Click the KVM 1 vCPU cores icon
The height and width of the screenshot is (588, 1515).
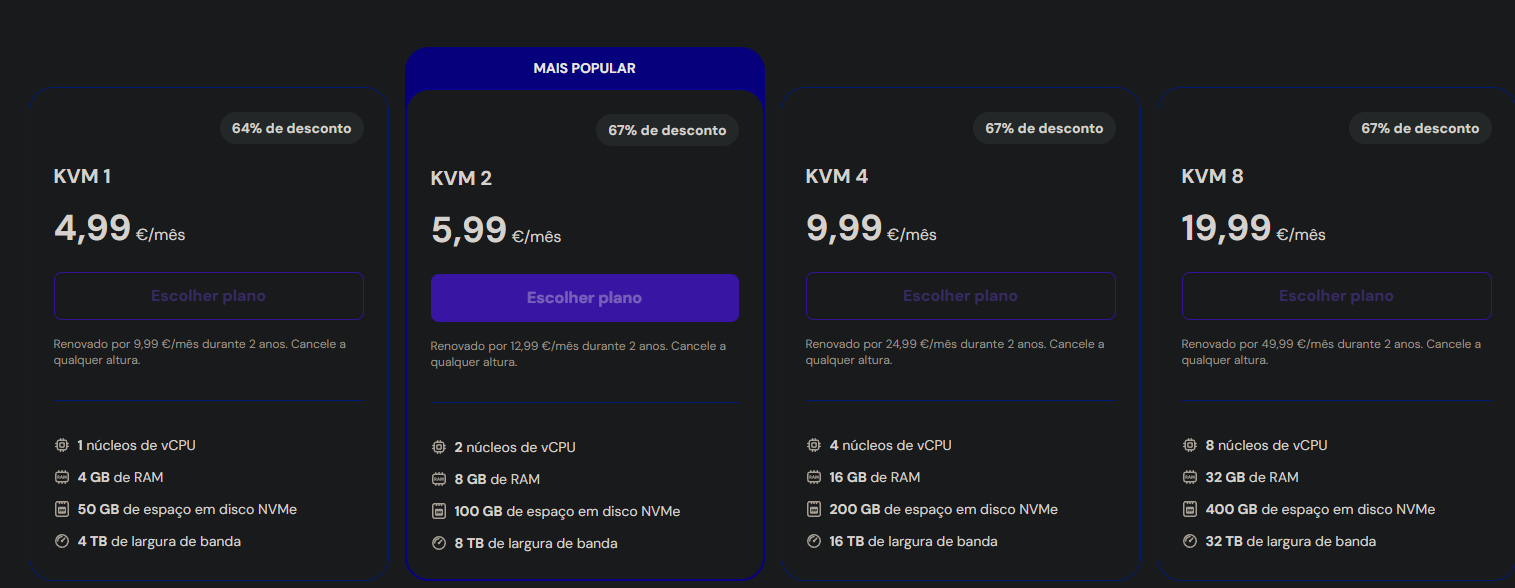point(62,445)
